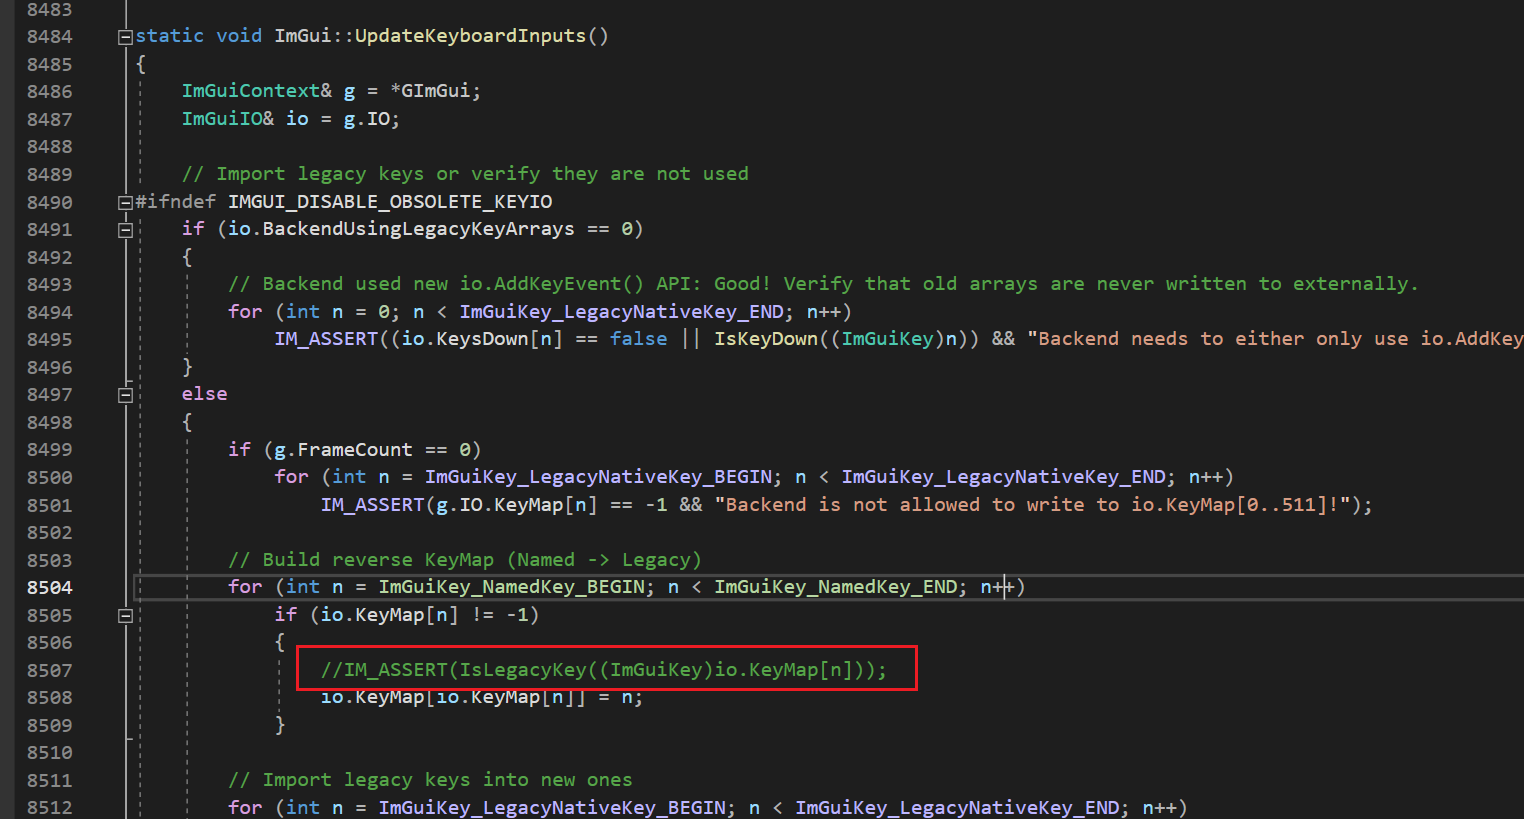
Task: Click the ImGuiKey_NamedKey_BEGIN identifier
Action: (x=512, y=587)
